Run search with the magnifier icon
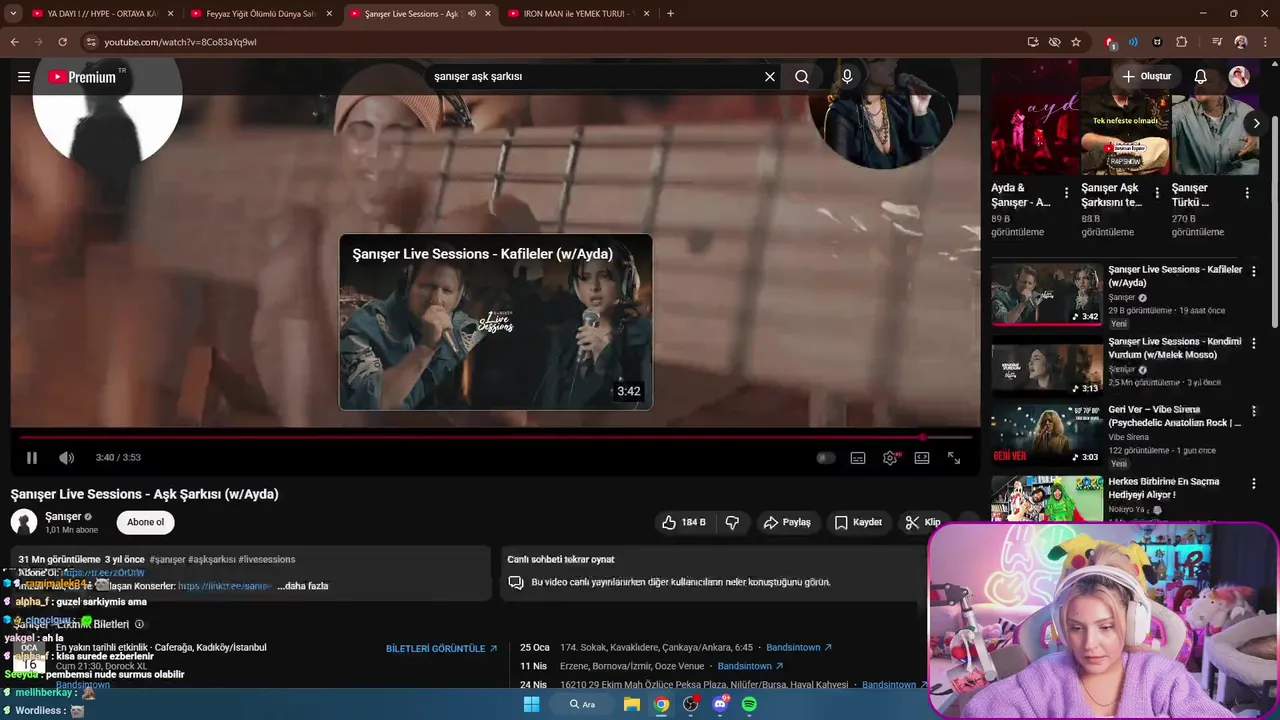Image resolution: width=1280 pixels, height=720 pixels. tap(802, 76)
